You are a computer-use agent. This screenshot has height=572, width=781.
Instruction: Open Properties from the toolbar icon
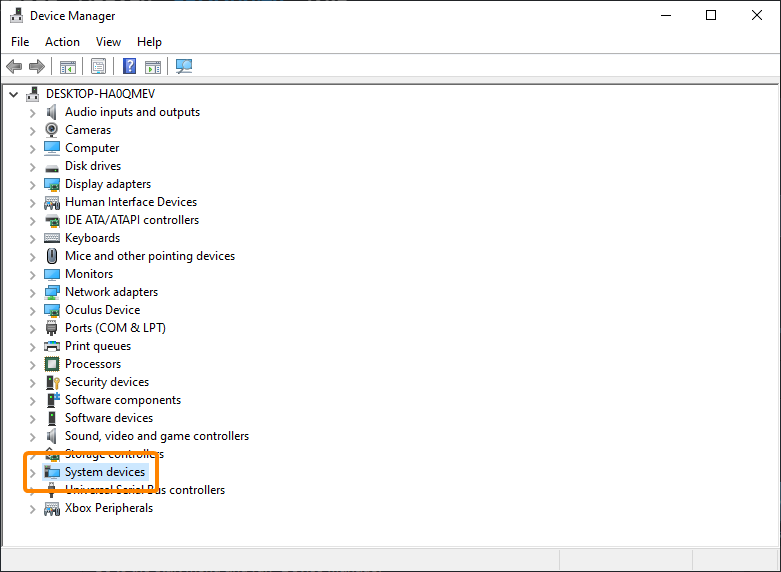(x=99, y=66)
